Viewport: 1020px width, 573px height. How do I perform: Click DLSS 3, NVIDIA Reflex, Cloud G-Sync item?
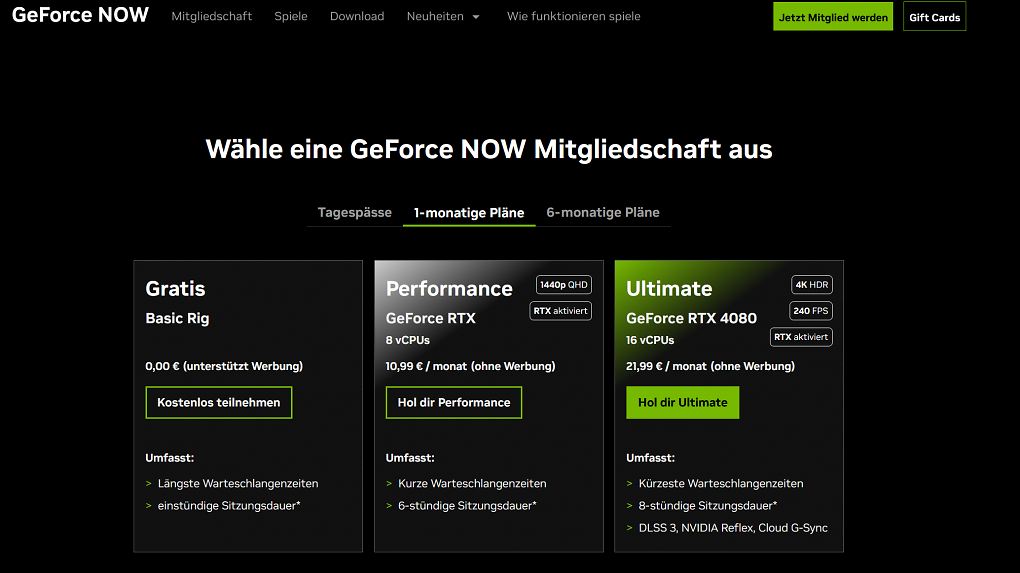pyautogui.click(x=733, y=528)
